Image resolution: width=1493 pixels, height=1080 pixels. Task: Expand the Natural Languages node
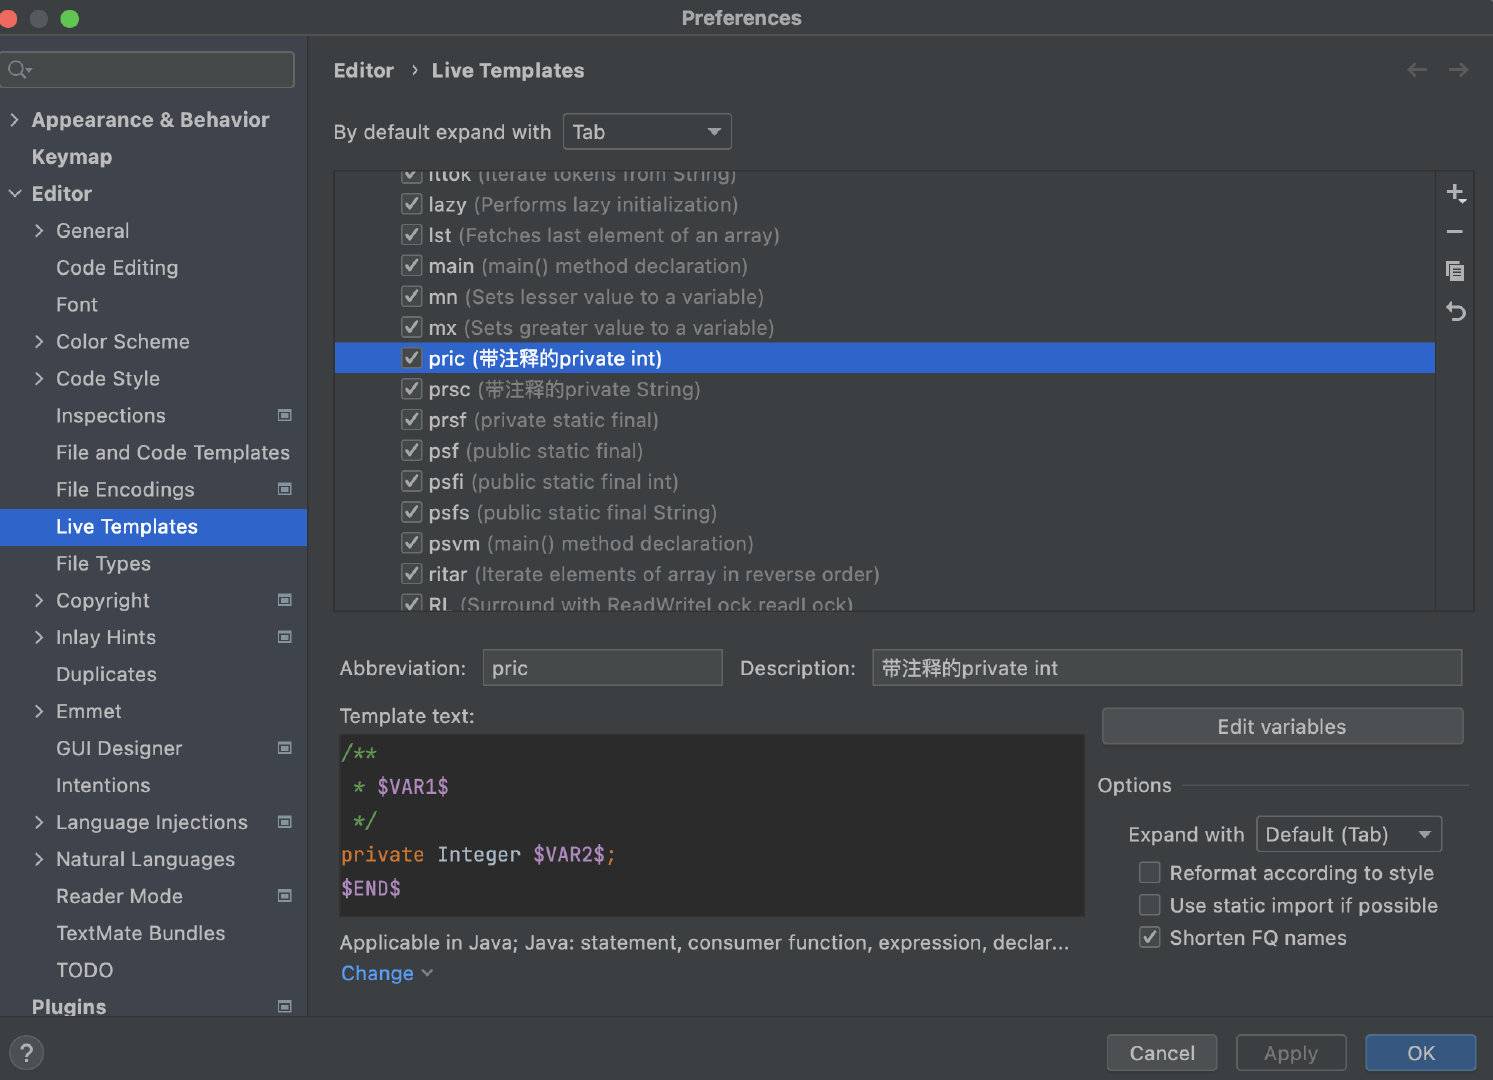pyautogui.click(x=39, y=860)
